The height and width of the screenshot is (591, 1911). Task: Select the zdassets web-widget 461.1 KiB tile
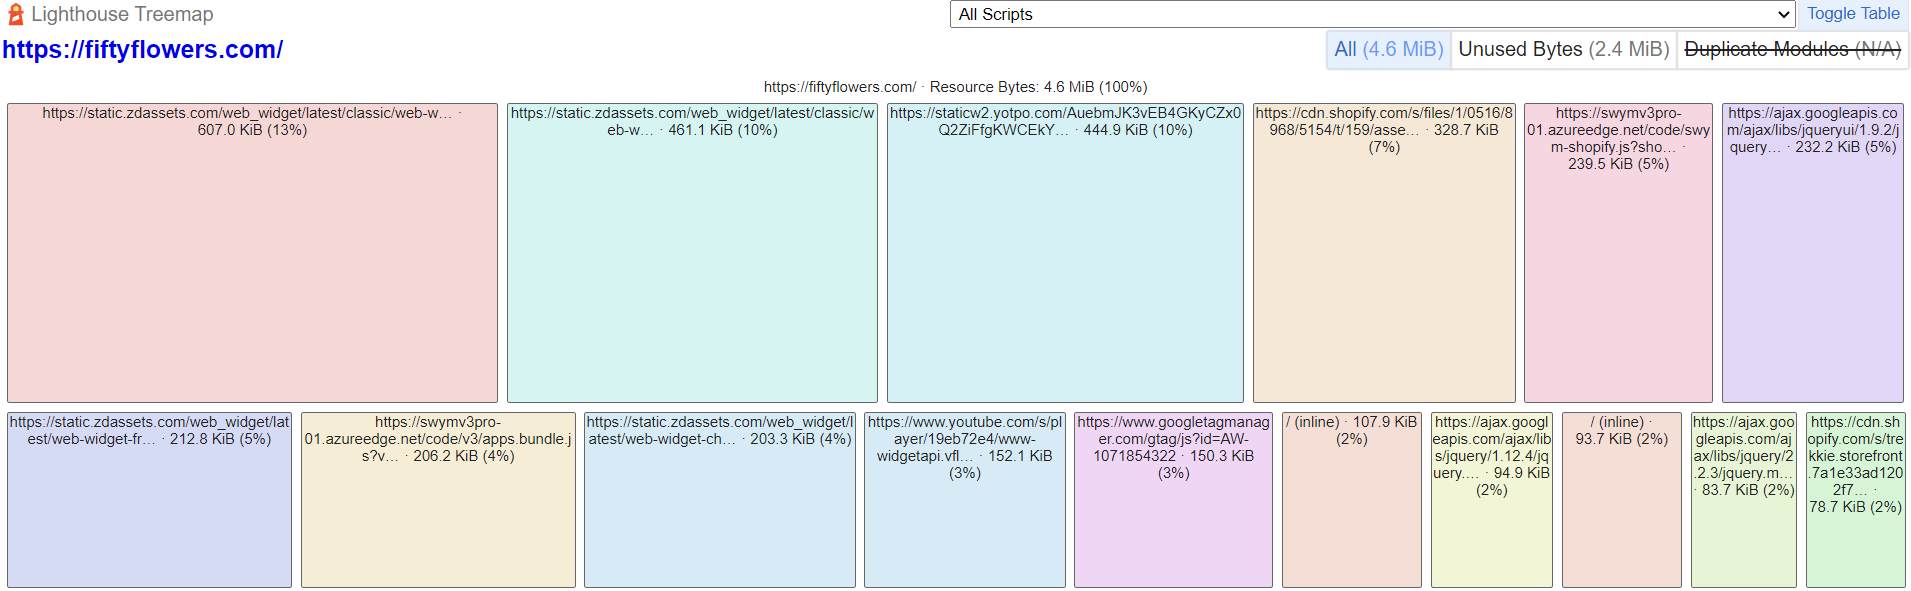pos(692,253)
